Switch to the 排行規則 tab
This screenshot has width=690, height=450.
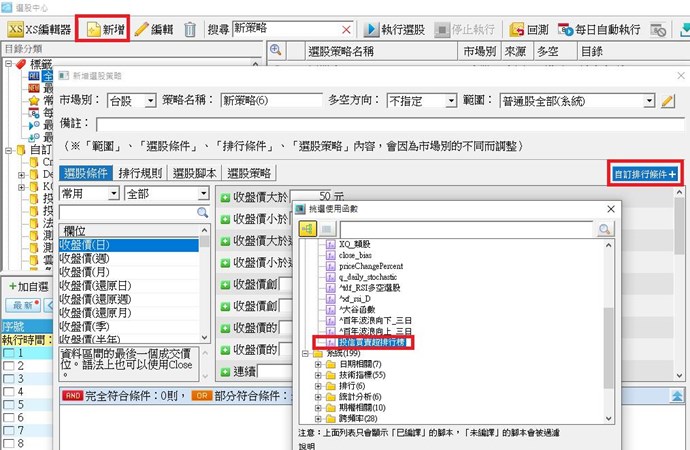tap(142, 173)
